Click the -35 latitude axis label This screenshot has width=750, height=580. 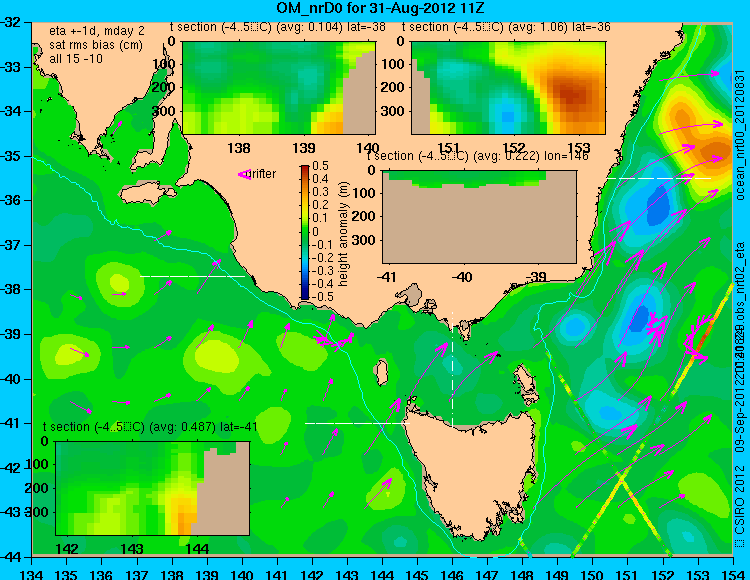point(11,156)
